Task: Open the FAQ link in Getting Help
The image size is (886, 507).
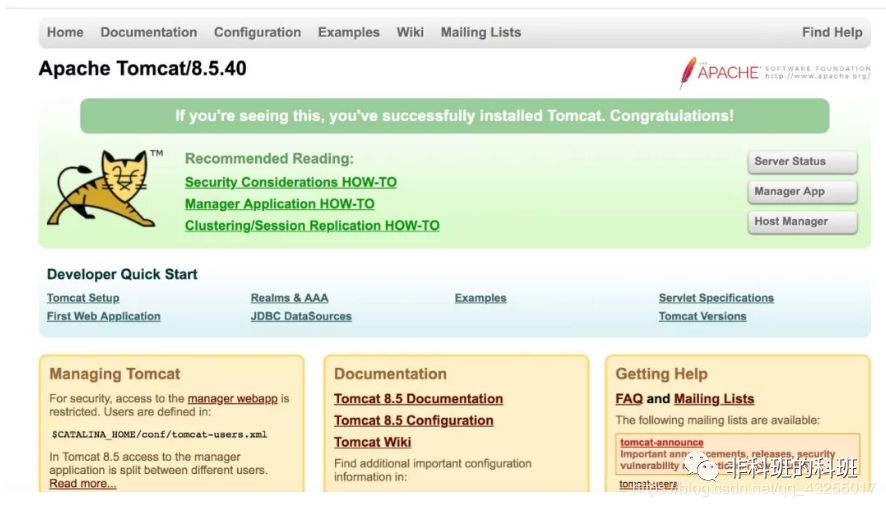Action: tap(629, 398)
